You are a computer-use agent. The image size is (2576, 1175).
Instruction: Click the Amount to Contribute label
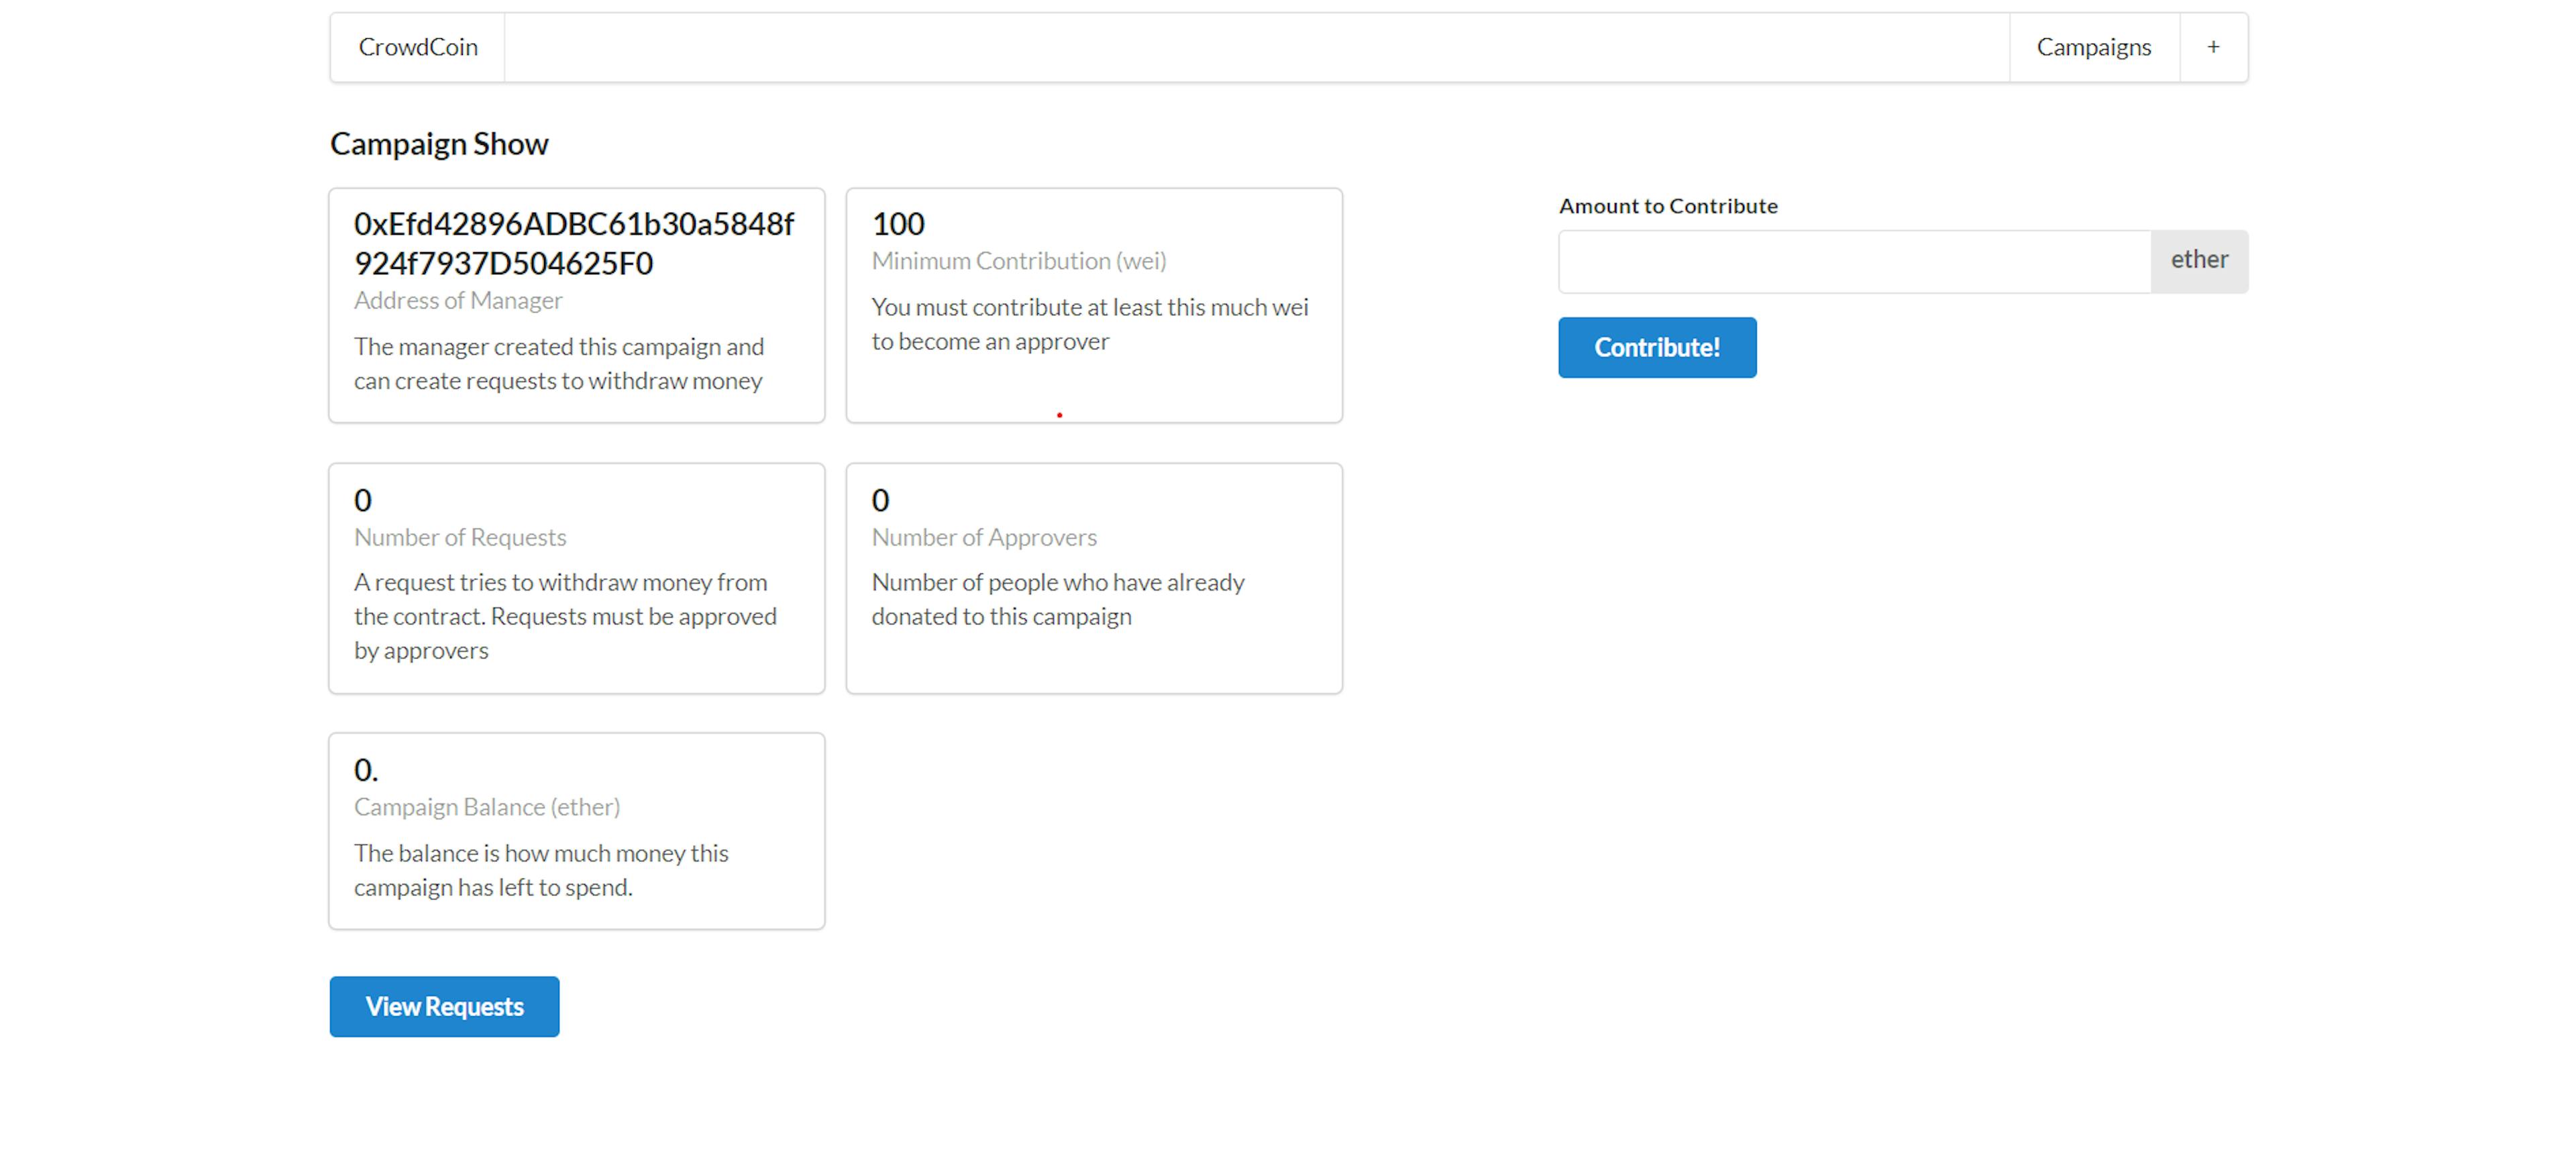(1667, 206)
